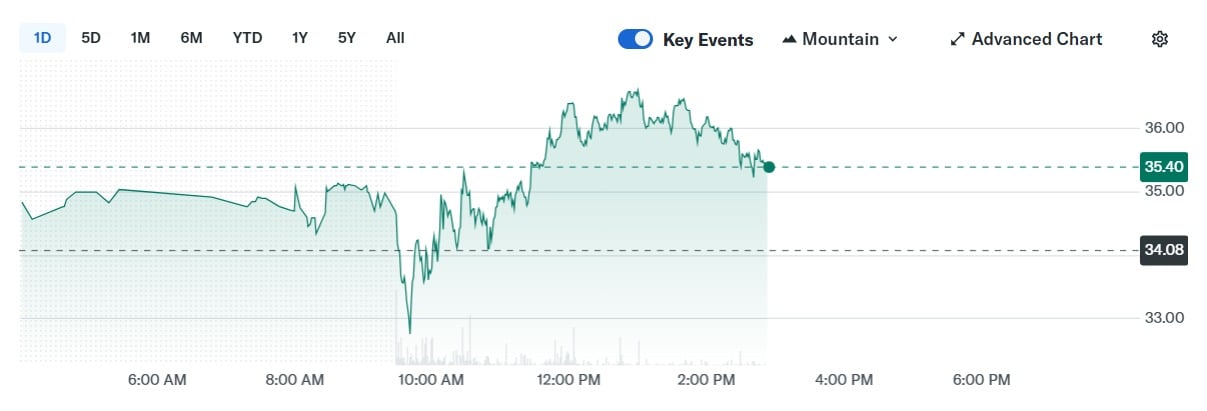Click the Key Events label
The width and height of the screenshot is (1207, 411).
pos(708,40)
